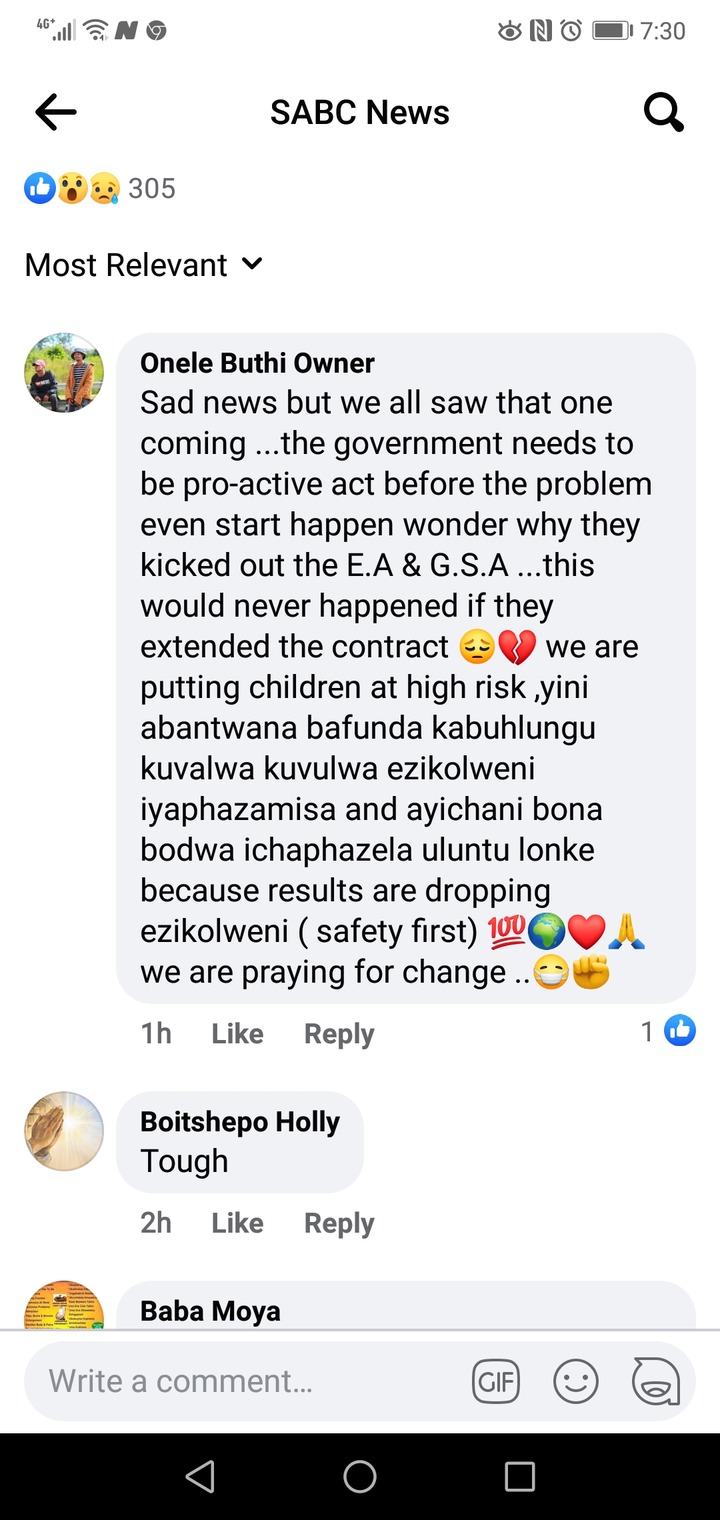The width and height of the screenshot is (720, 1520).
Task: Reply to Onele Buthi Owner's comment
Action: (339, 1034)
